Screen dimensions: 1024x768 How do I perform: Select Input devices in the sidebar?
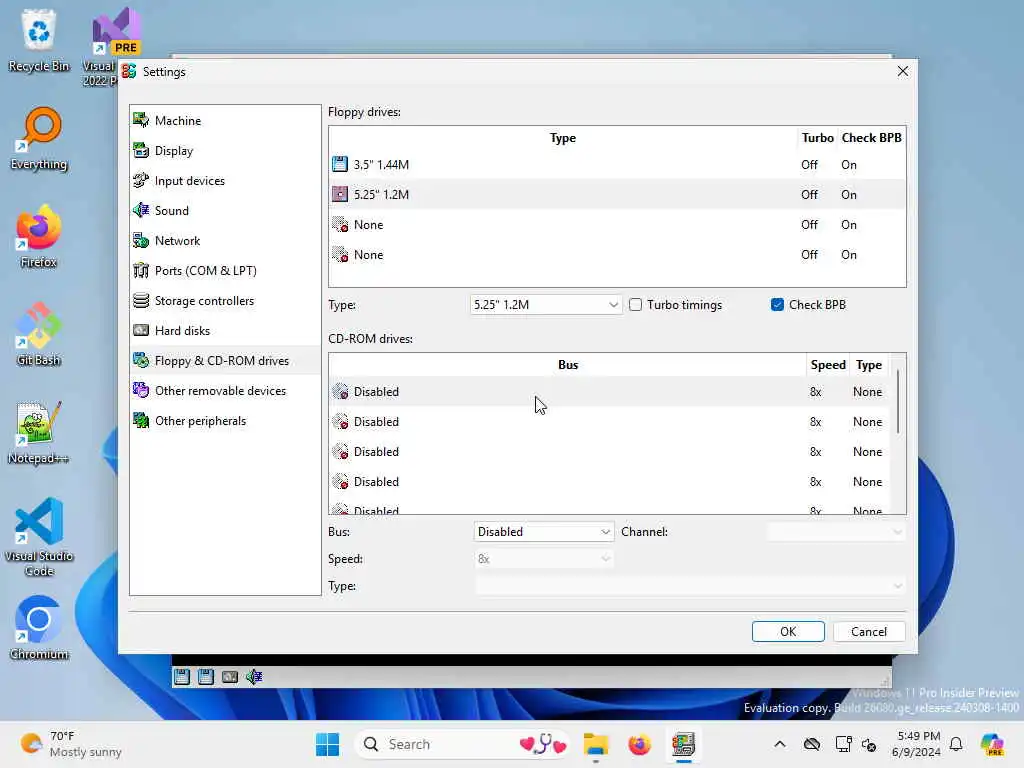pyautogui.click(x=225, y=181)
